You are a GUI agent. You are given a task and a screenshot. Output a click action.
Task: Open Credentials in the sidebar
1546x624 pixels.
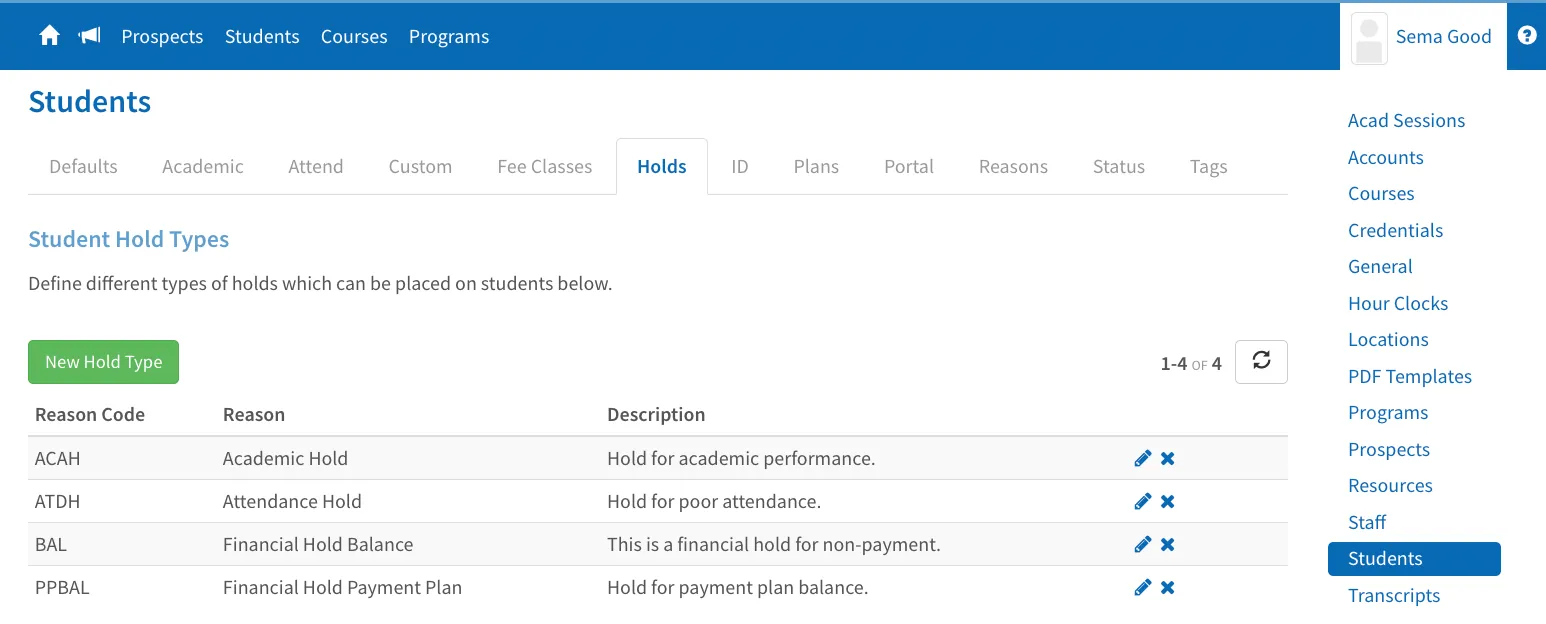click(x=1395, y=230)
